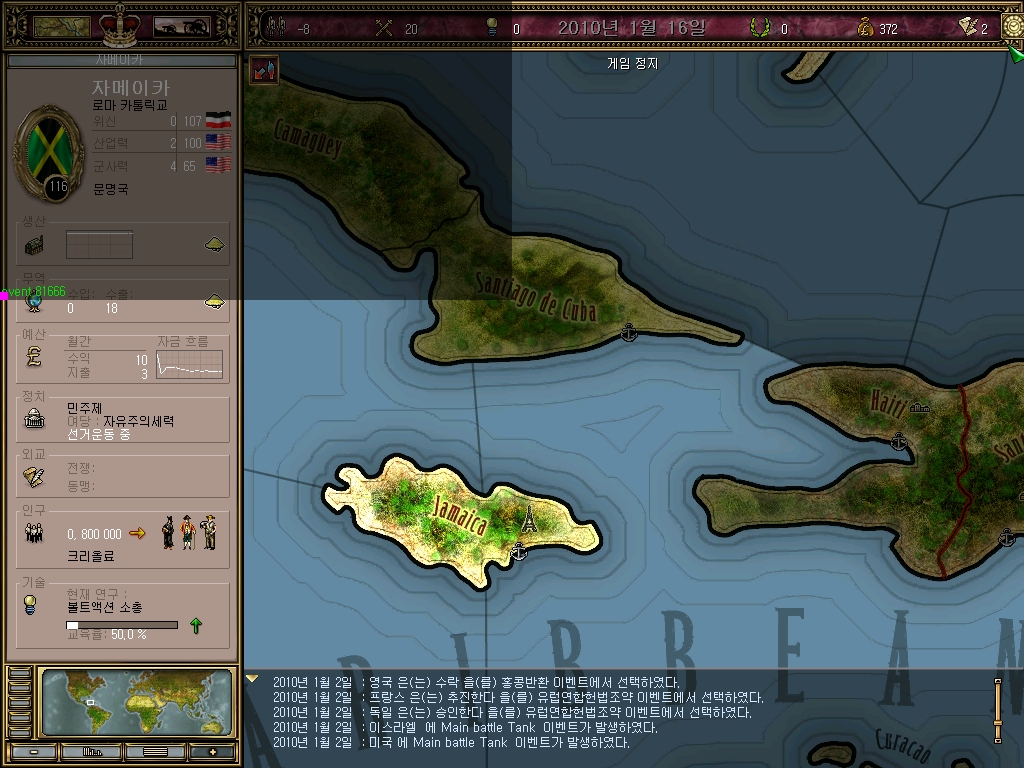Click the date 2010년 1월 16일
The height and width of the screenshot is (768, 1024).
[x=631, y=27]
